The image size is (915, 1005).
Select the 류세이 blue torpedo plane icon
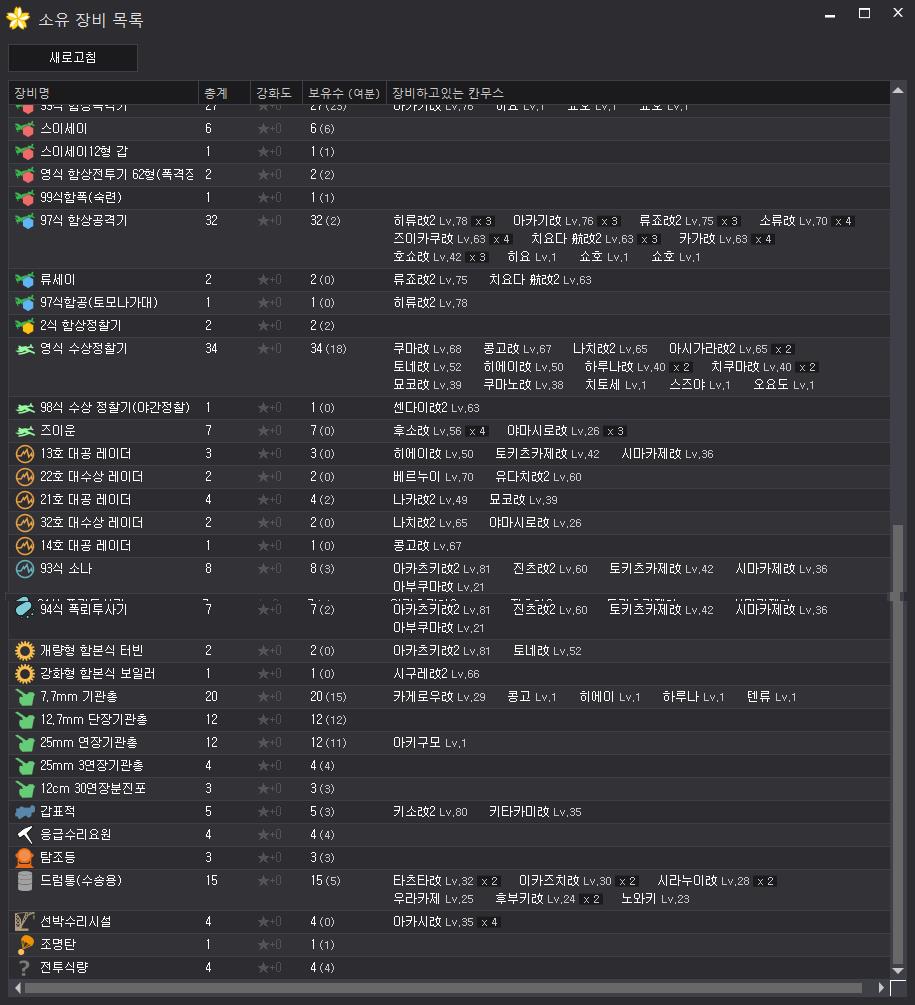click(x=25, y=280)
